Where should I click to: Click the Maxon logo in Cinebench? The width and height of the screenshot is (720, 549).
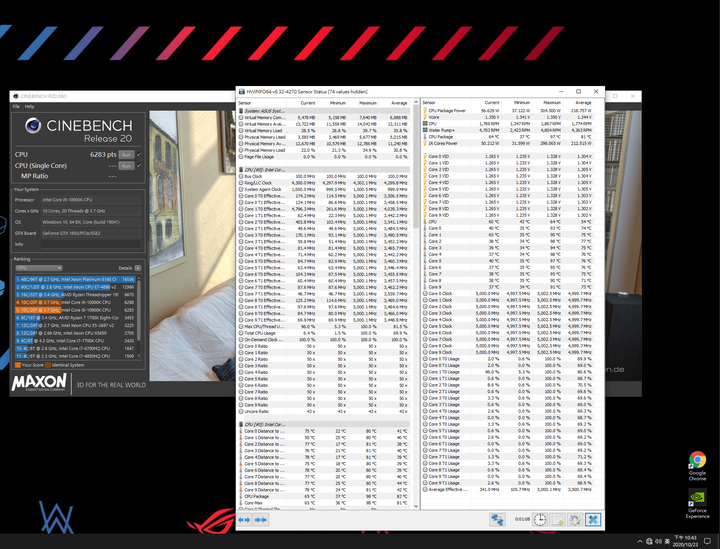(x=39, y=382)
